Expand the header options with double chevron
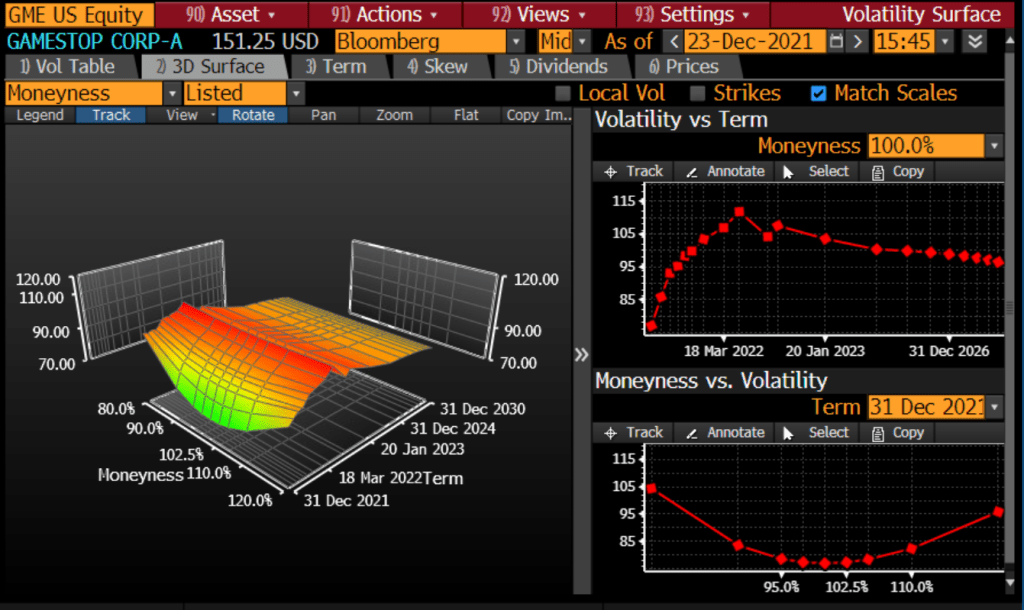The image size is (1024, 610). point(974,42)
